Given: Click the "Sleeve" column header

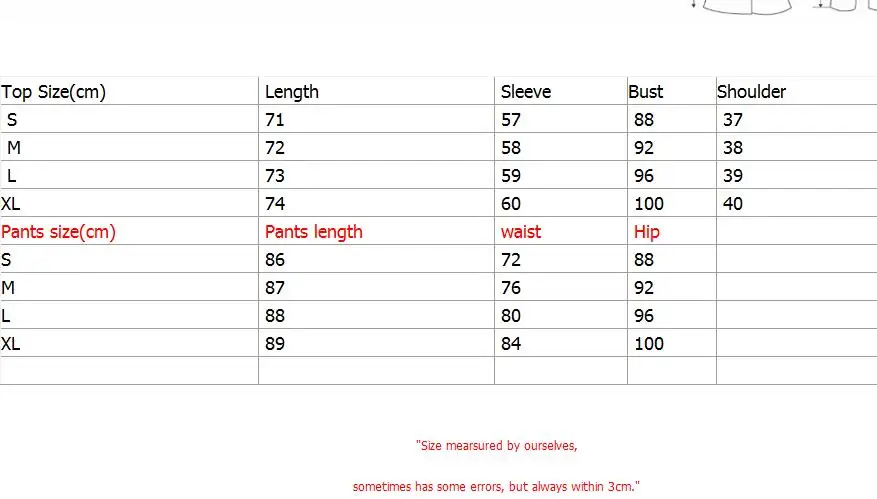Looking at the screenshot, I should [525, 92].
